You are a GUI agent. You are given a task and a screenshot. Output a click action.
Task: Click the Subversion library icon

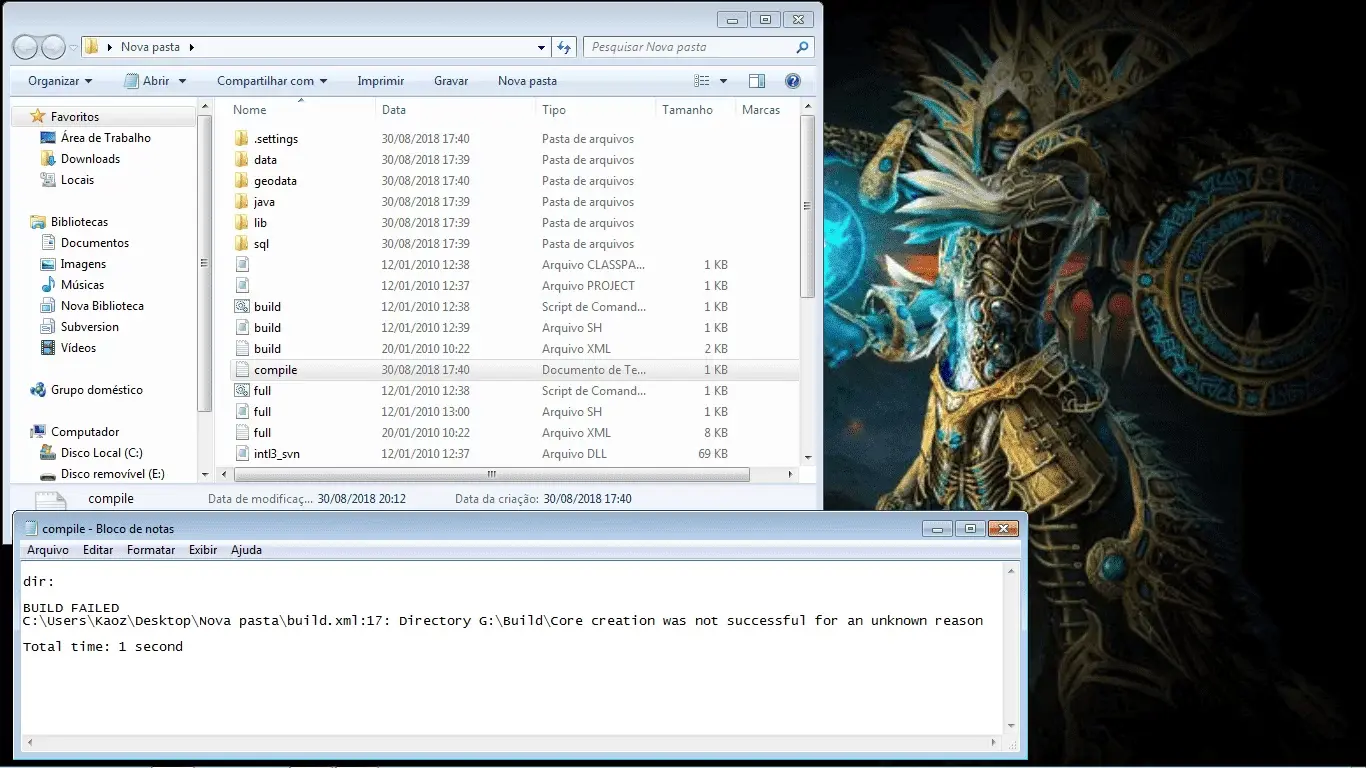(48, 327)
